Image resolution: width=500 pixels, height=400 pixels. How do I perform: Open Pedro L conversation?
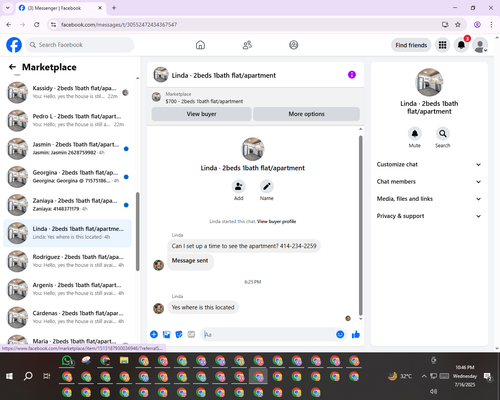click(68, 120)
